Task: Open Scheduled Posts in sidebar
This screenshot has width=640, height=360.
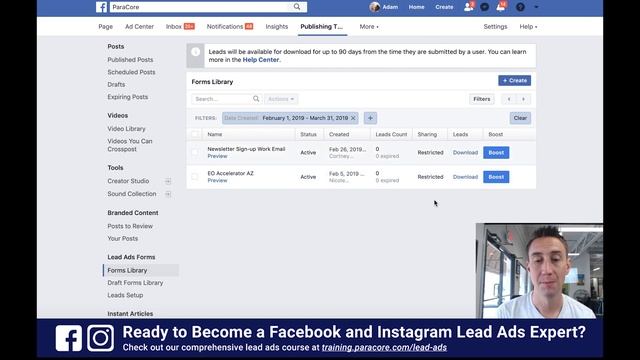Action: tap(131, 72)
